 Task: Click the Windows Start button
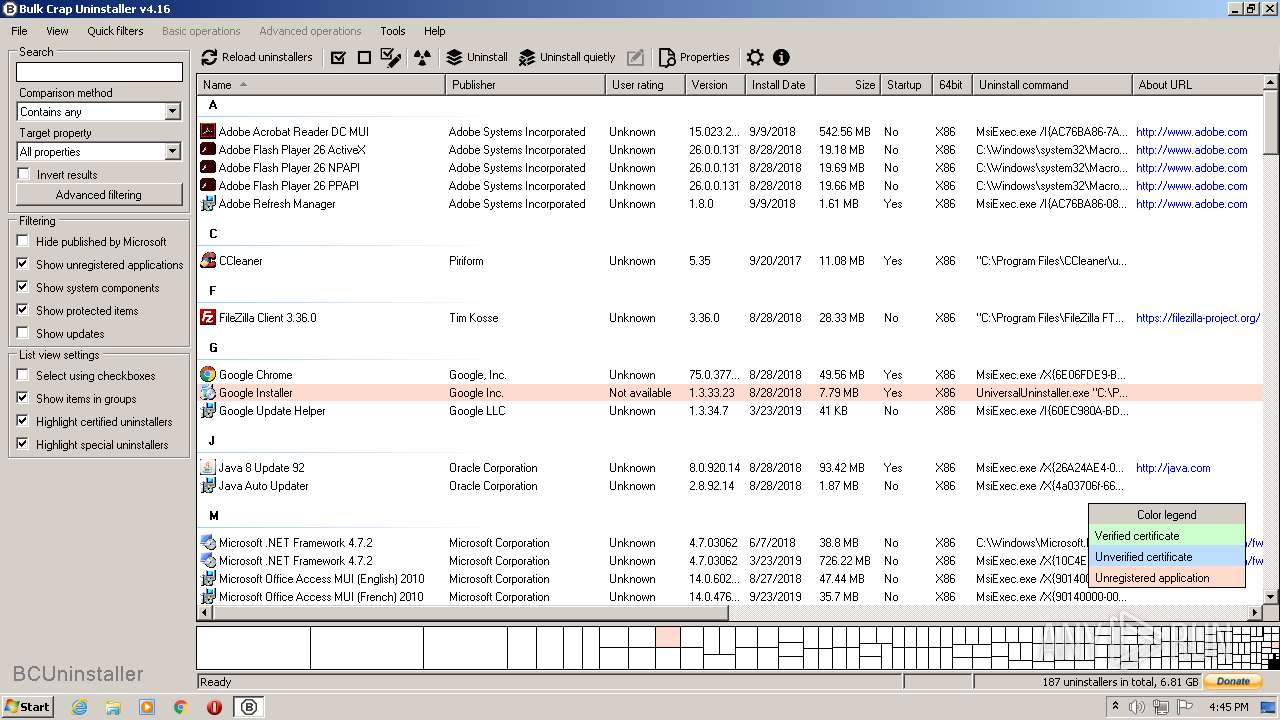click(x=28, y=706)
